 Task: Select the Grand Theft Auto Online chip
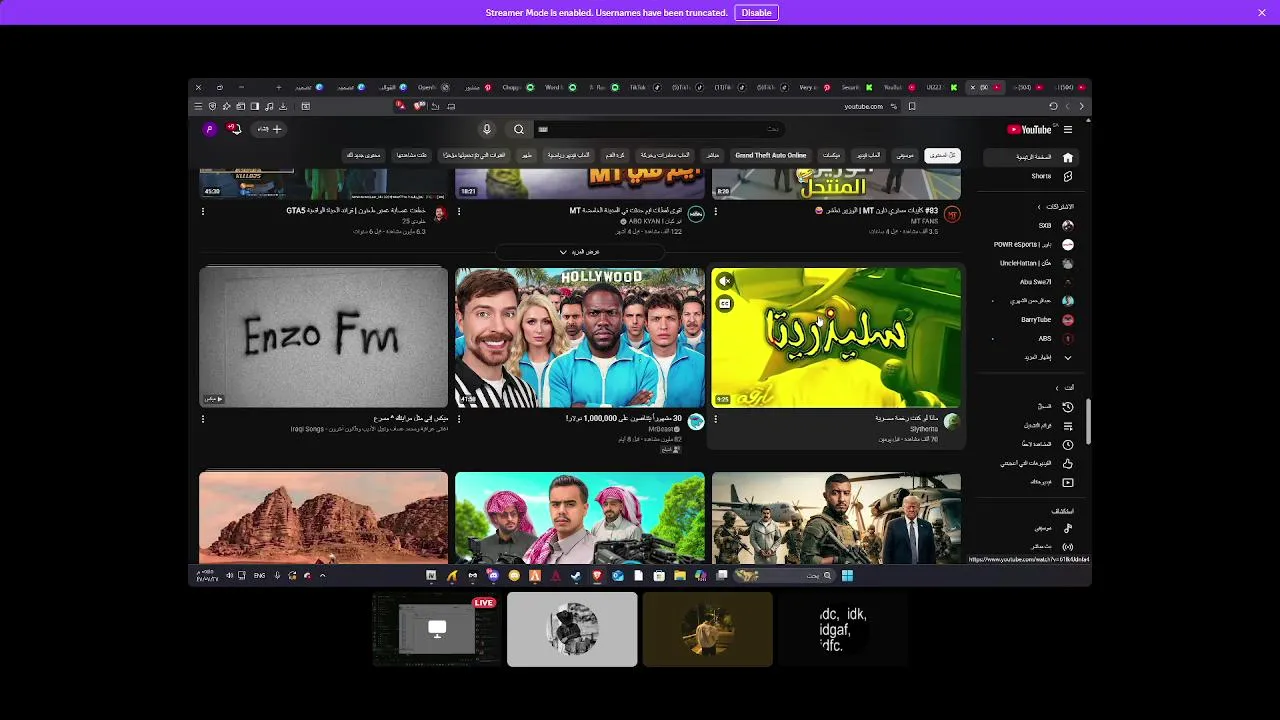coord(770,155)
